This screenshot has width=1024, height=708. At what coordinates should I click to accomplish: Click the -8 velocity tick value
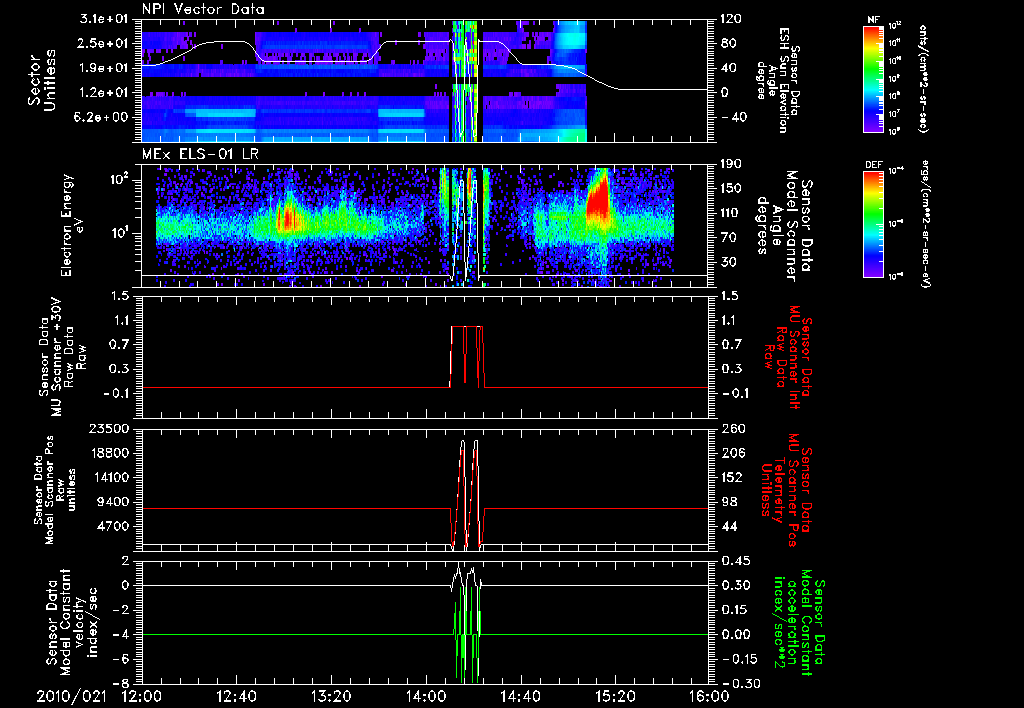122,683
